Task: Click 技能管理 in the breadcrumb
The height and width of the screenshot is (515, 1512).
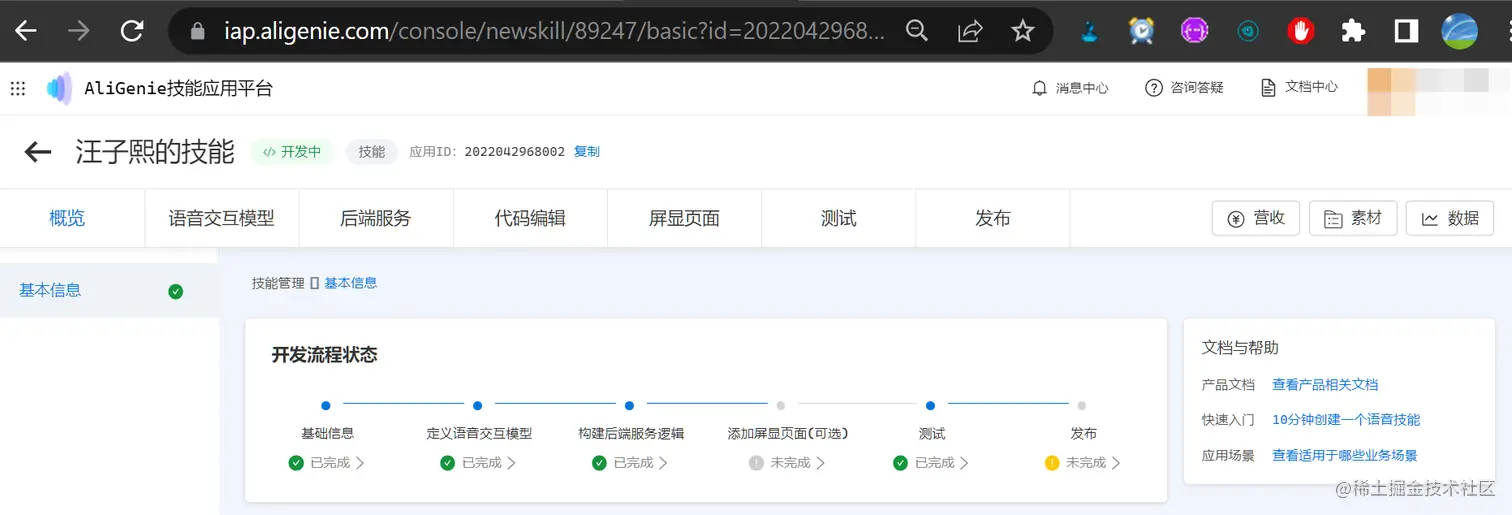Action: [278, 283]
